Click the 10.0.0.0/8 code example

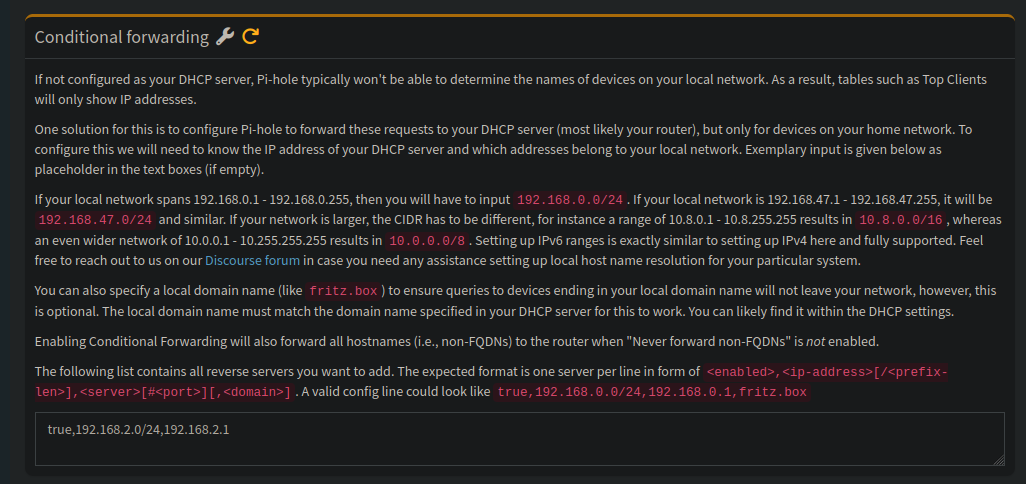tap(427, 241)
